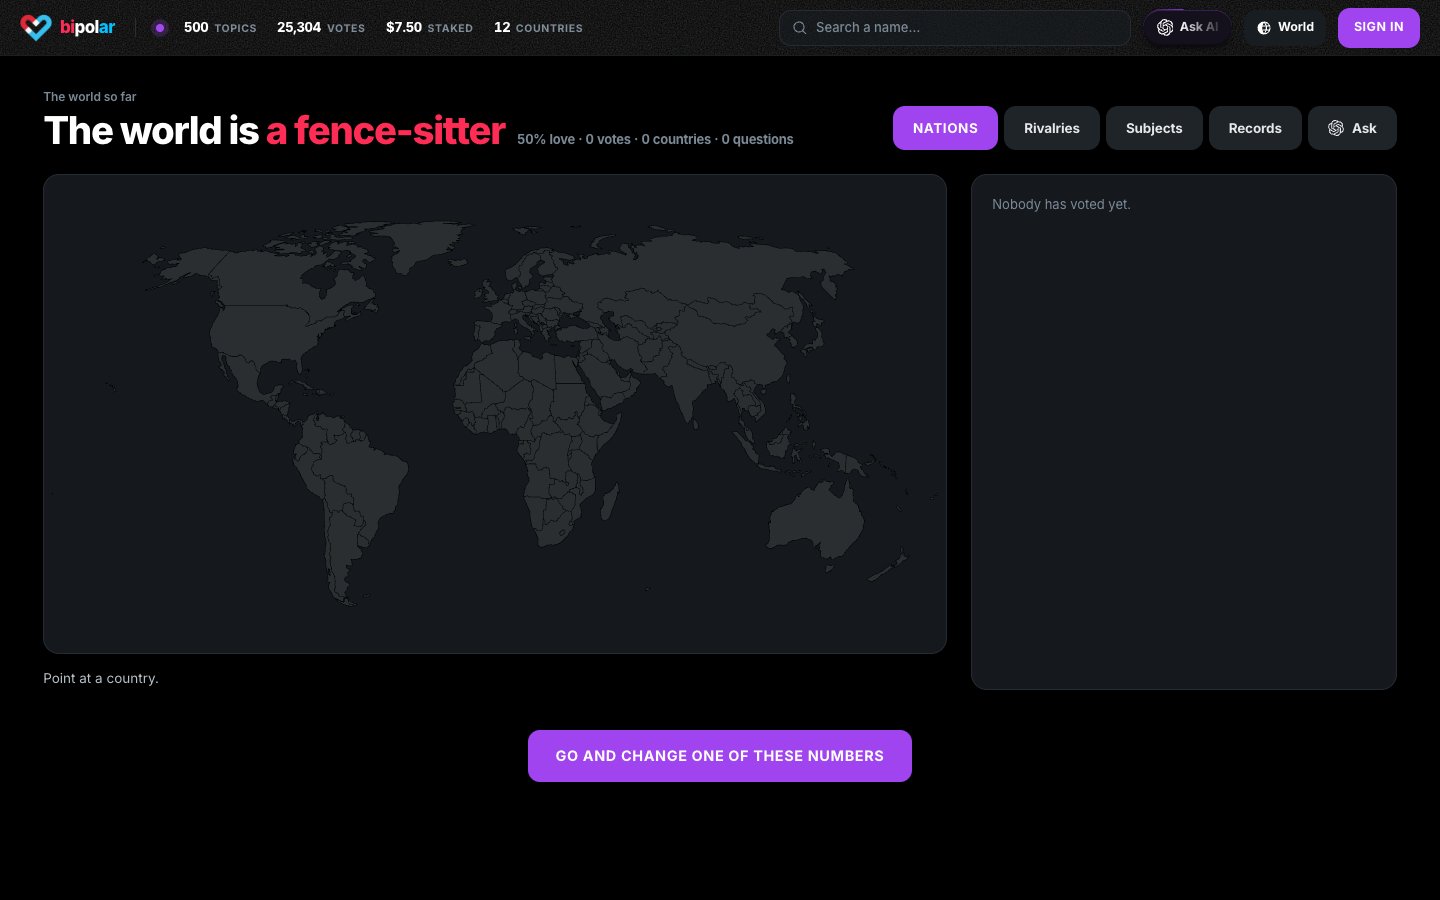Switch to the Rivalries tab

[1052, 128]
